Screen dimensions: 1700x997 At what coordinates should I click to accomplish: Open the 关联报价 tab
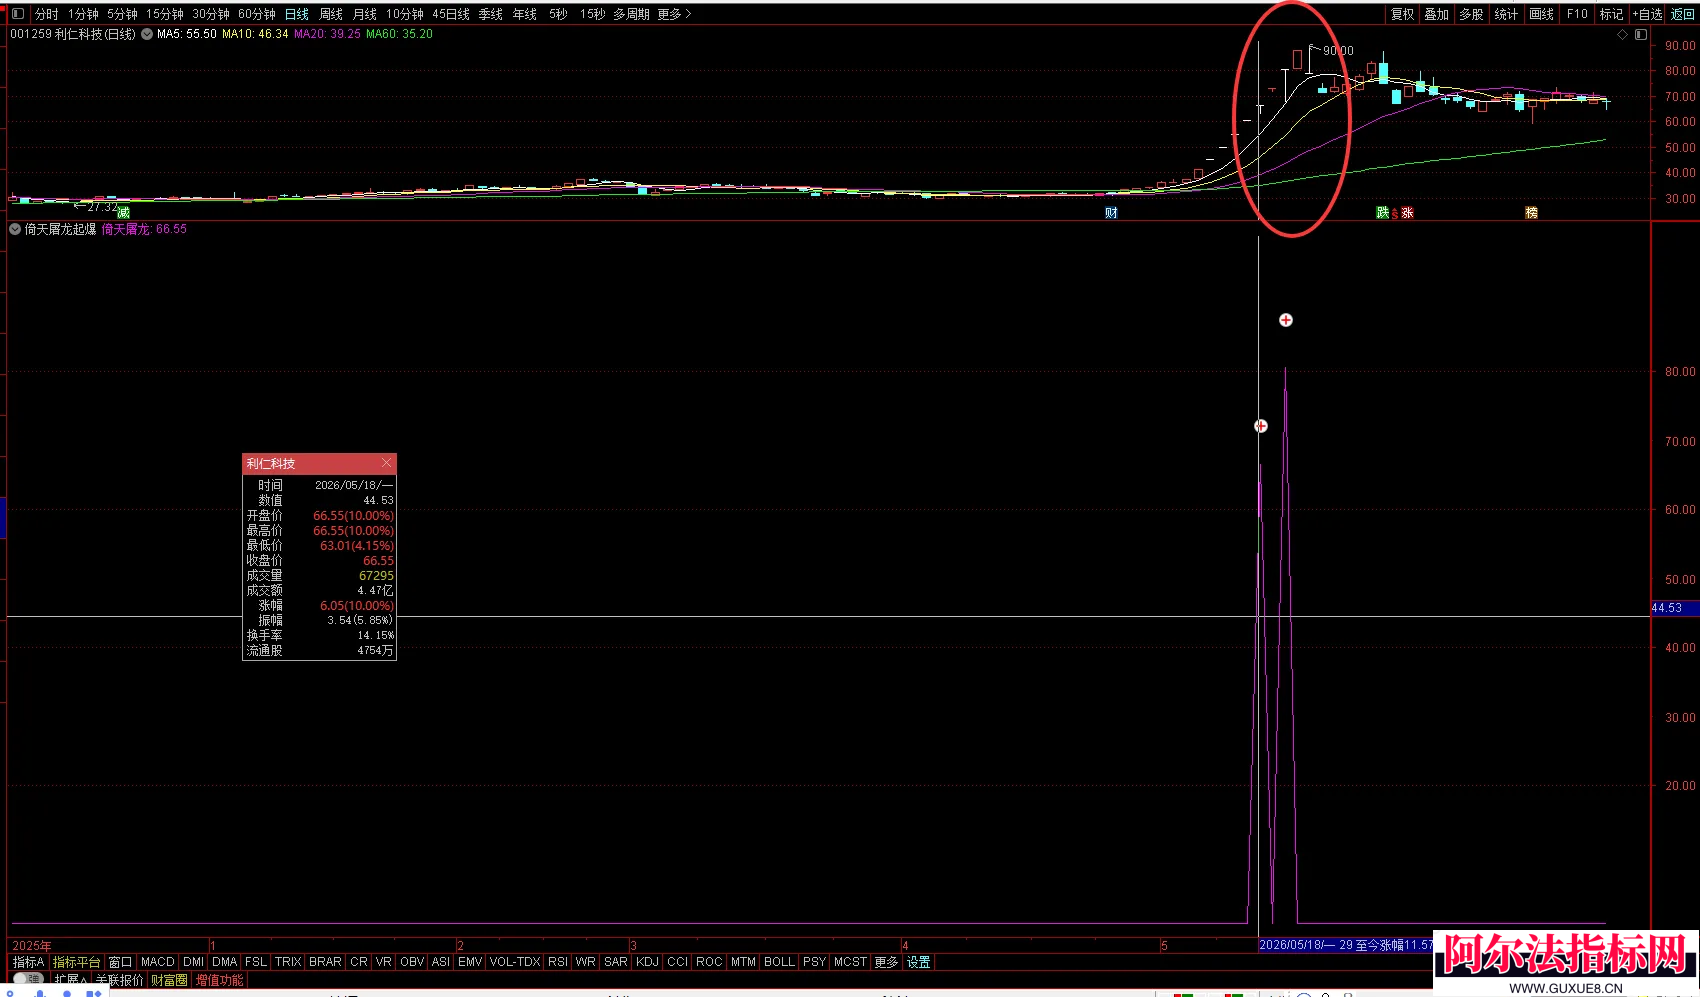click(119, 980)
